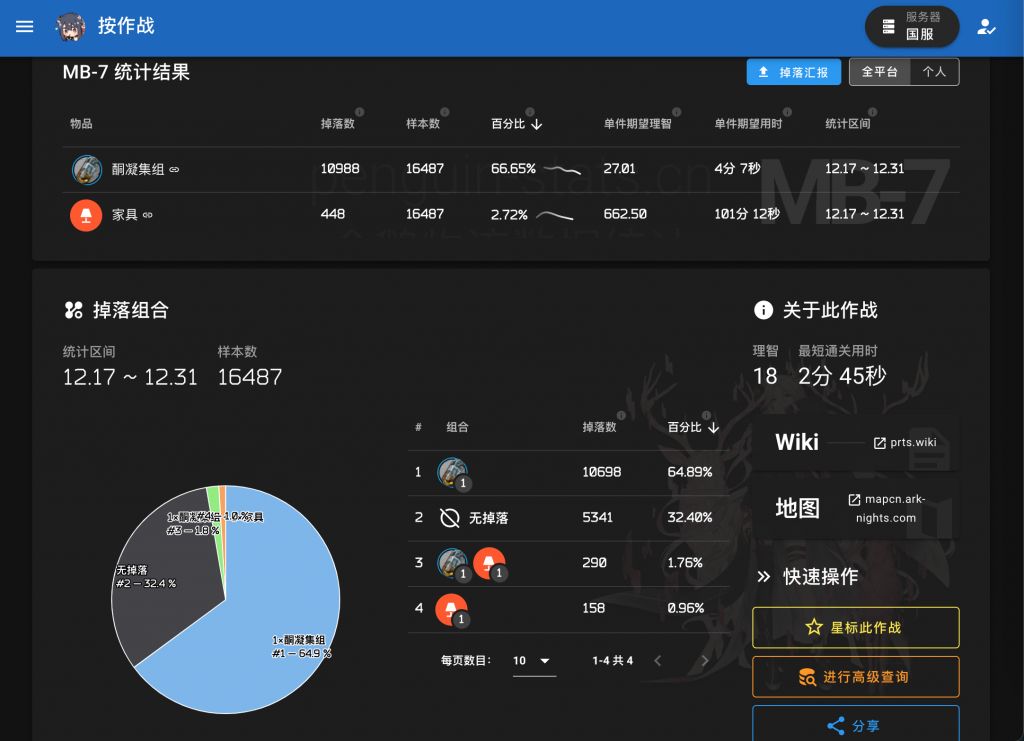Click the 家具 item icon in results table
The height and width of the screenshot is (741, 1024).
point(87,214)
